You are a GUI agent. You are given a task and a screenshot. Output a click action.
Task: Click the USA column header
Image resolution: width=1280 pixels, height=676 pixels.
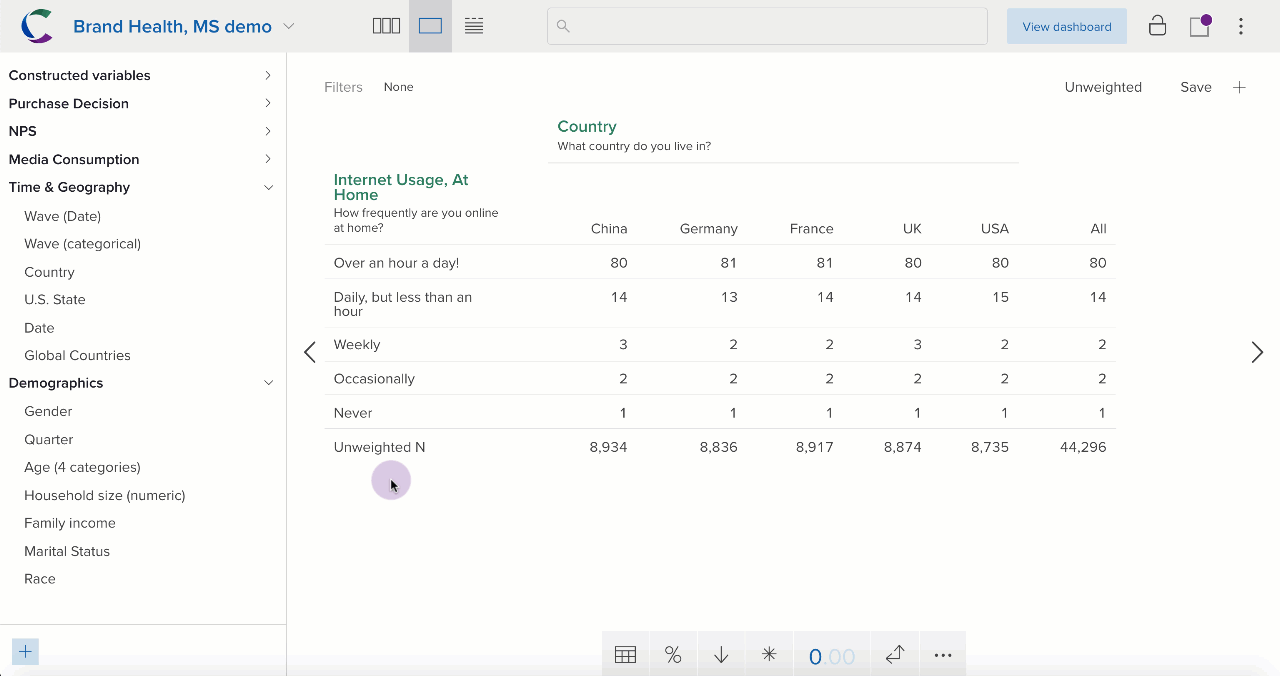point(995,229)
